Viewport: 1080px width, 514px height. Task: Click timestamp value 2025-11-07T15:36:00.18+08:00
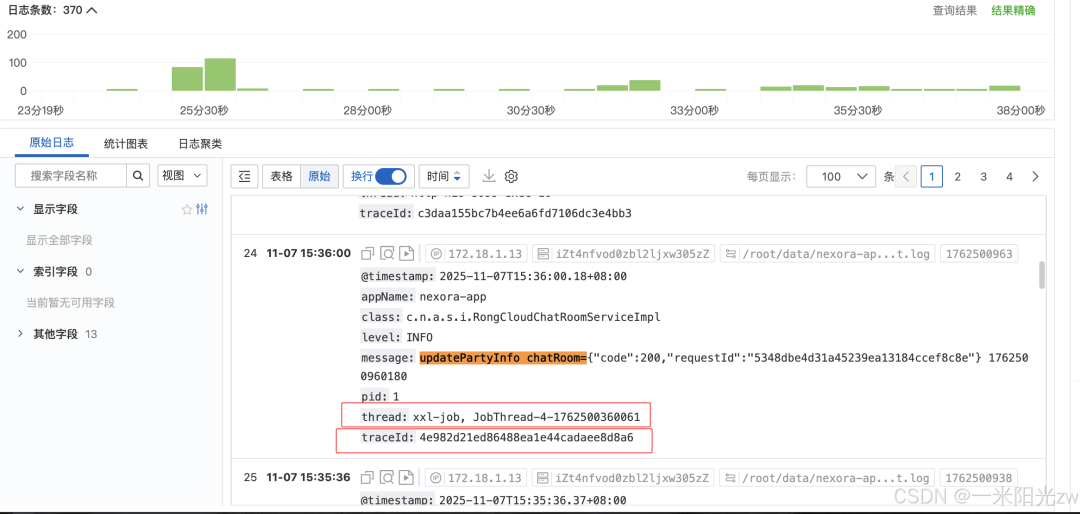(532, 276)
